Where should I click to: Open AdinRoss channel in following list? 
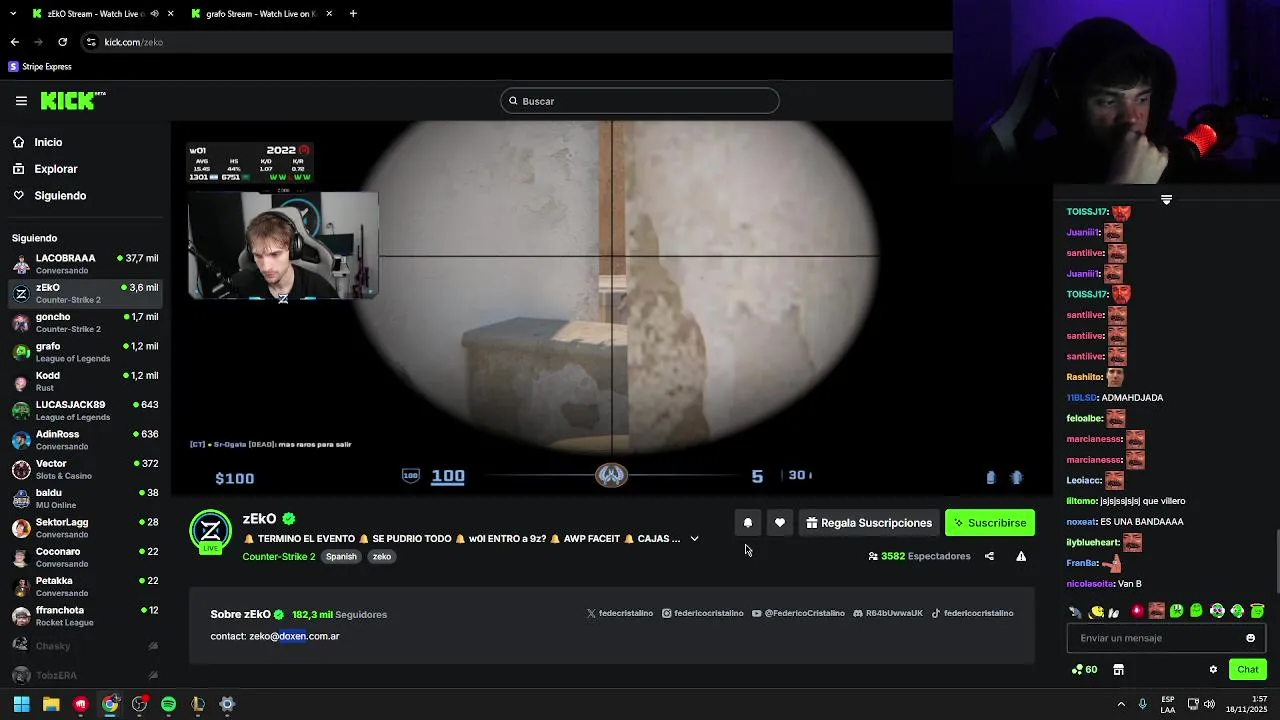(85, 440)
